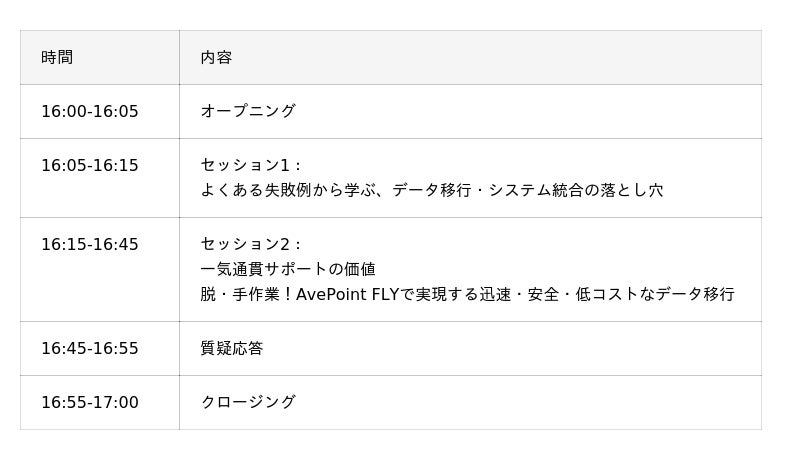Click the 内容 column header
The height and width of the screenshot is (460, 800).
pos(216,58)
